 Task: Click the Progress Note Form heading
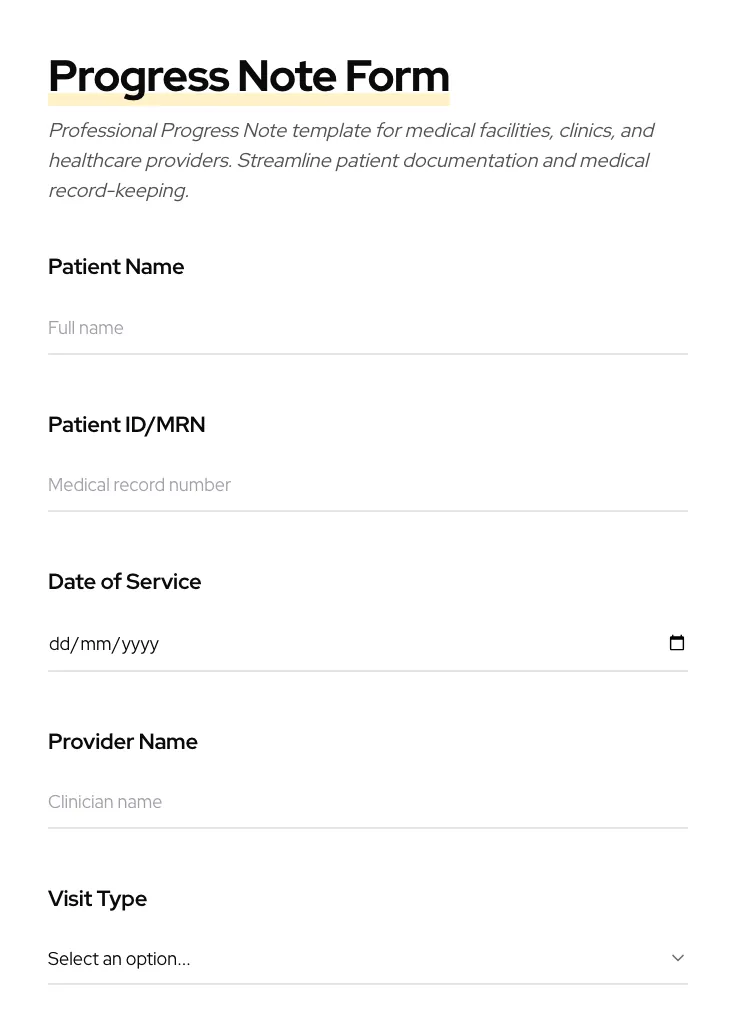click(248, 77)
